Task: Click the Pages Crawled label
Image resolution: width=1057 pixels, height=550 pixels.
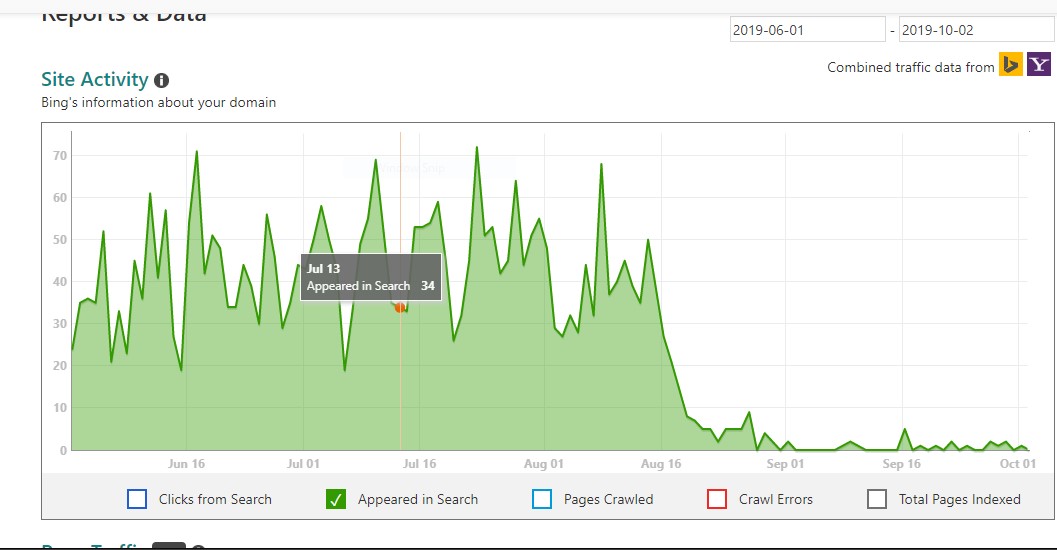Action: (x=608, y=499)
